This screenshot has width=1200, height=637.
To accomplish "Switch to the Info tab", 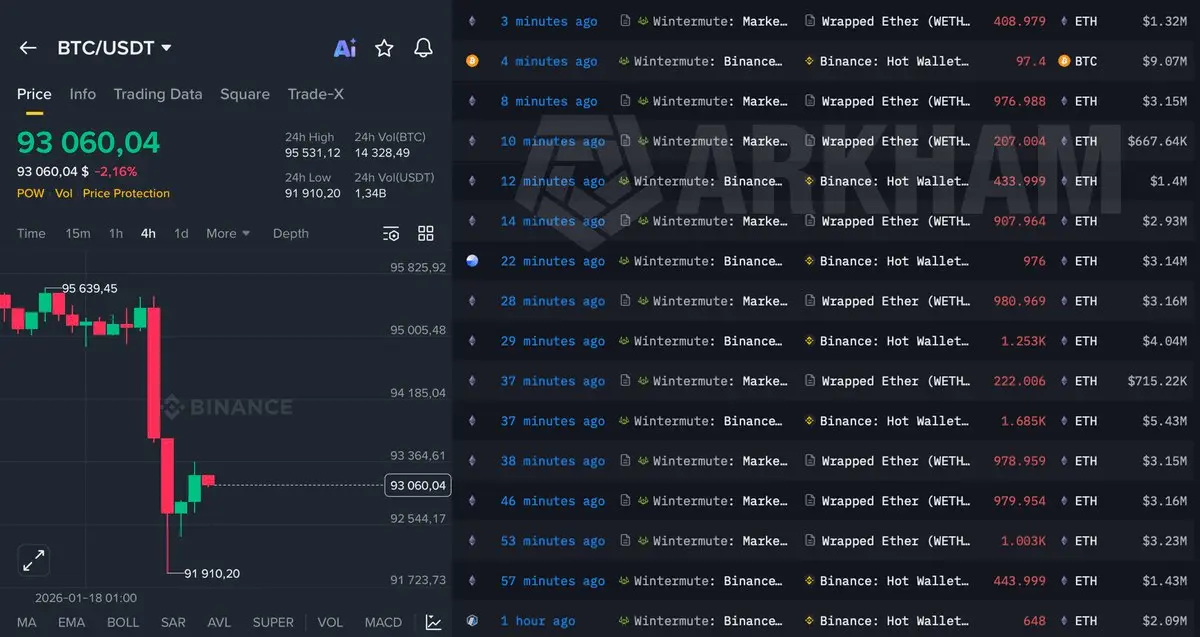I will [83, 94].
